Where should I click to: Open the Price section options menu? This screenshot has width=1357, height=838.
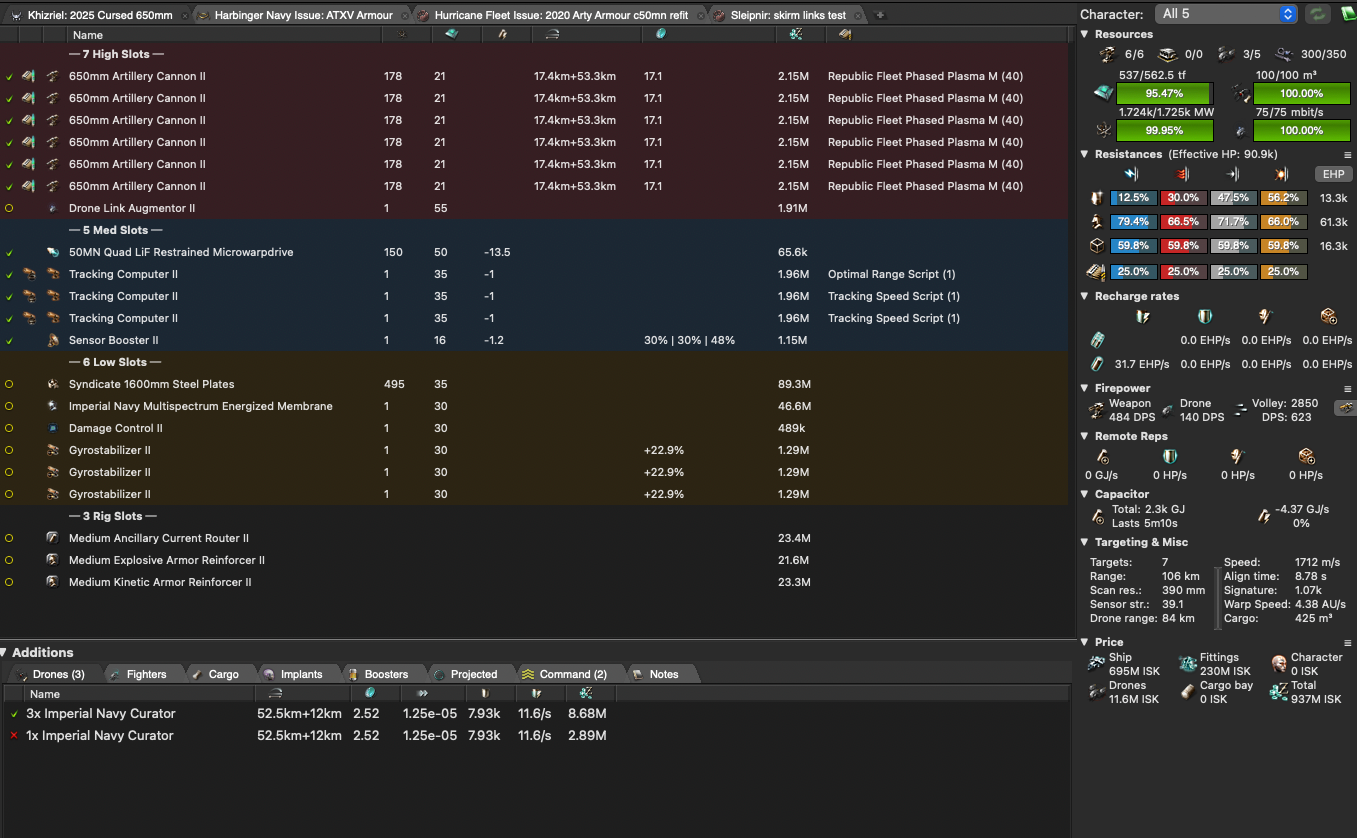point(1347,643)
